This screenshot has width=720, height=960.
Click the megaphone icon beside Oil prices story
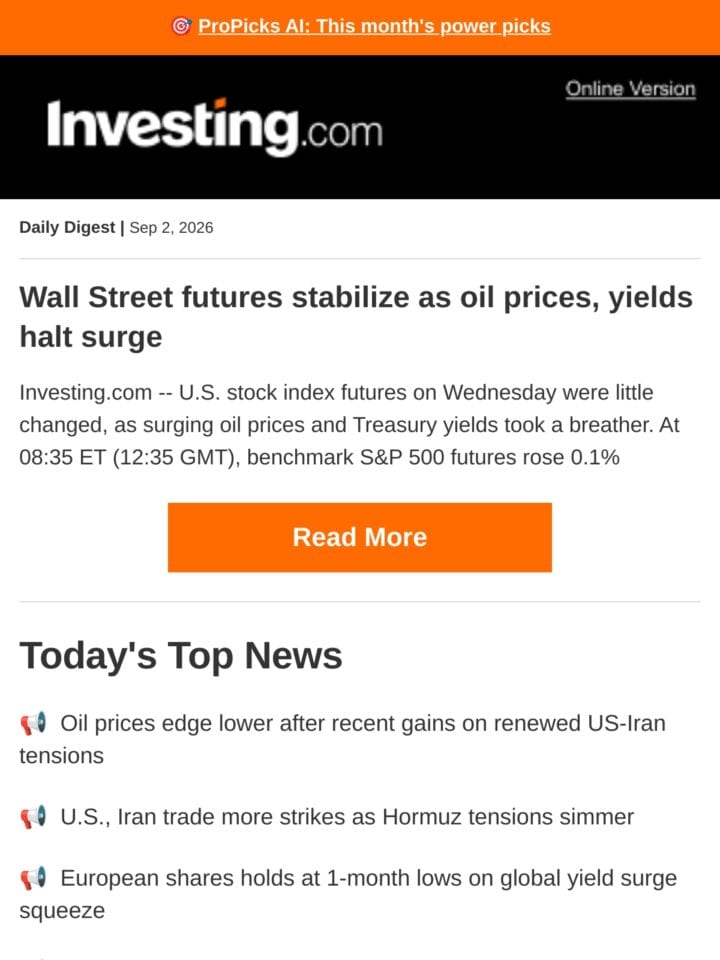pos(33,723)
